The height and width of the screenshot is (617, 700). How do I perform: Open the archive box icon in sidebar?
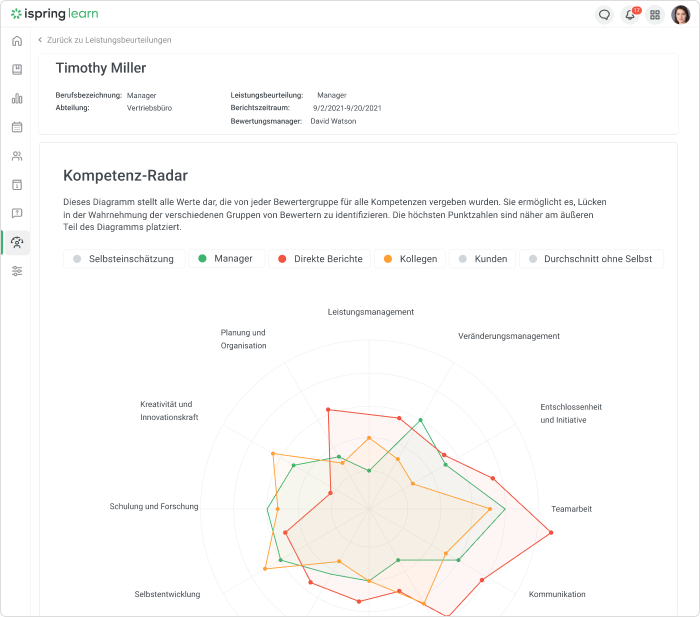tap(17, 184)
